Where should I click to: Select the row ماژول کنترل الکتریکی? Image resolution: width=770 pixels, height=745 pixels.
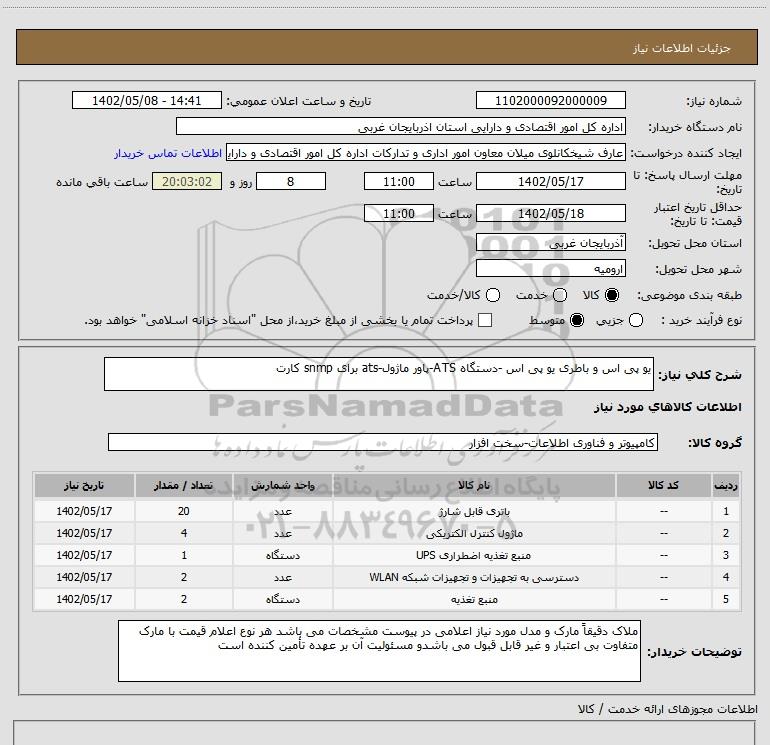point(387,533)
